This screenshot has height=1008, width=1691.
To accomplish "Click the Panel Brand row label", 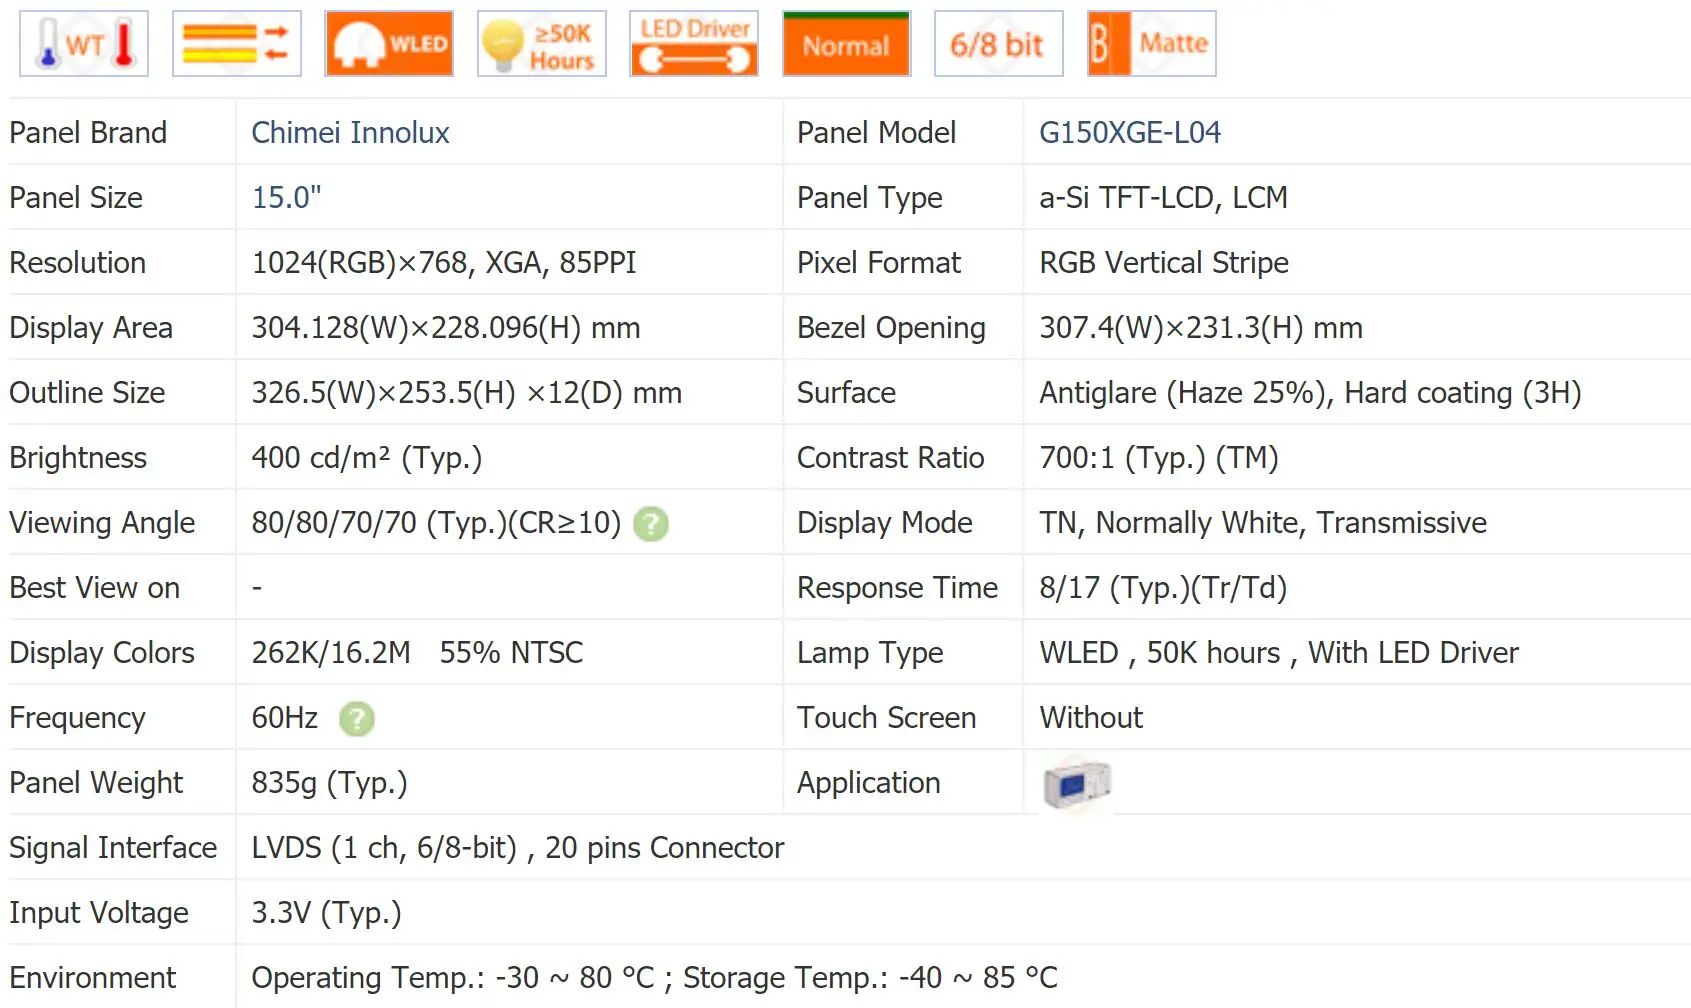I will point(88,133).
